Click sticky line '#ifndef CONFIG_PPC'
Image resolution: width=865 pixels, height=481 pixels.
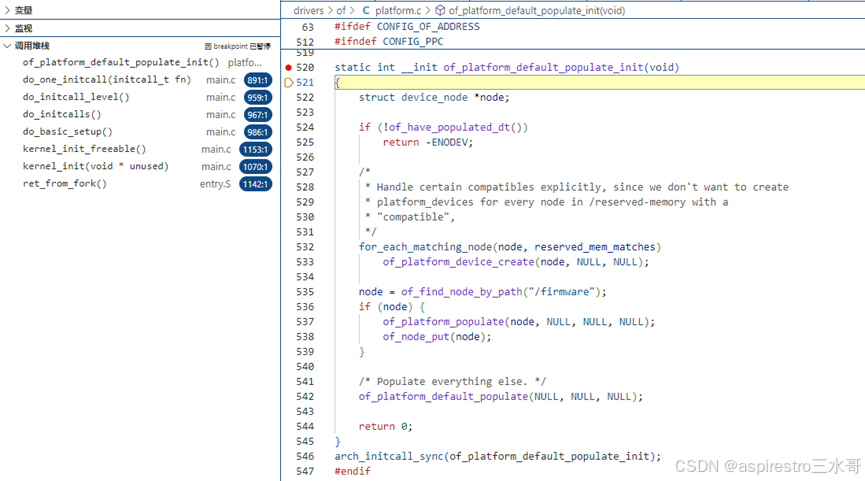pyautogui.click(x=389, y=41)
